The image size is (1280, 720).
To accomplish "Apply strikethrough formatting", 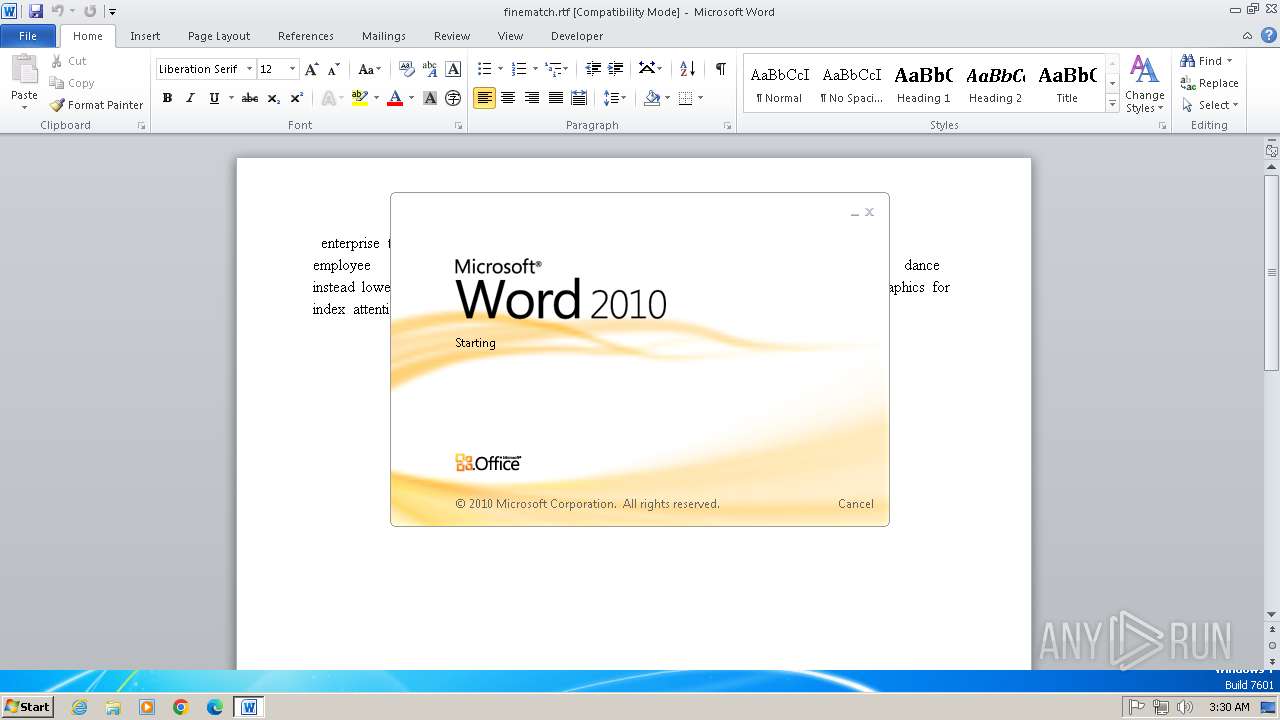I will pyautogui.click(x=250, y=98).
